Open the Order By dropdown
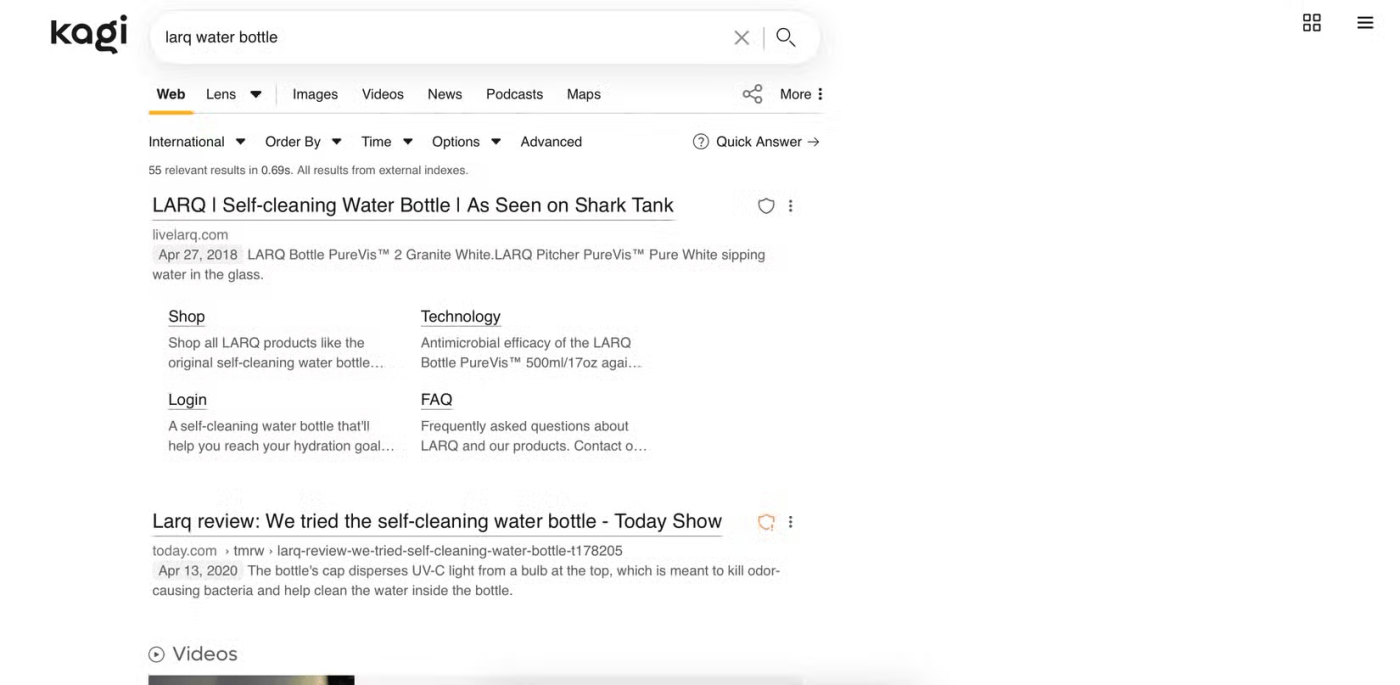Image resolution: width=1400 pixels, height=685 pixels. tap(303, 142)
